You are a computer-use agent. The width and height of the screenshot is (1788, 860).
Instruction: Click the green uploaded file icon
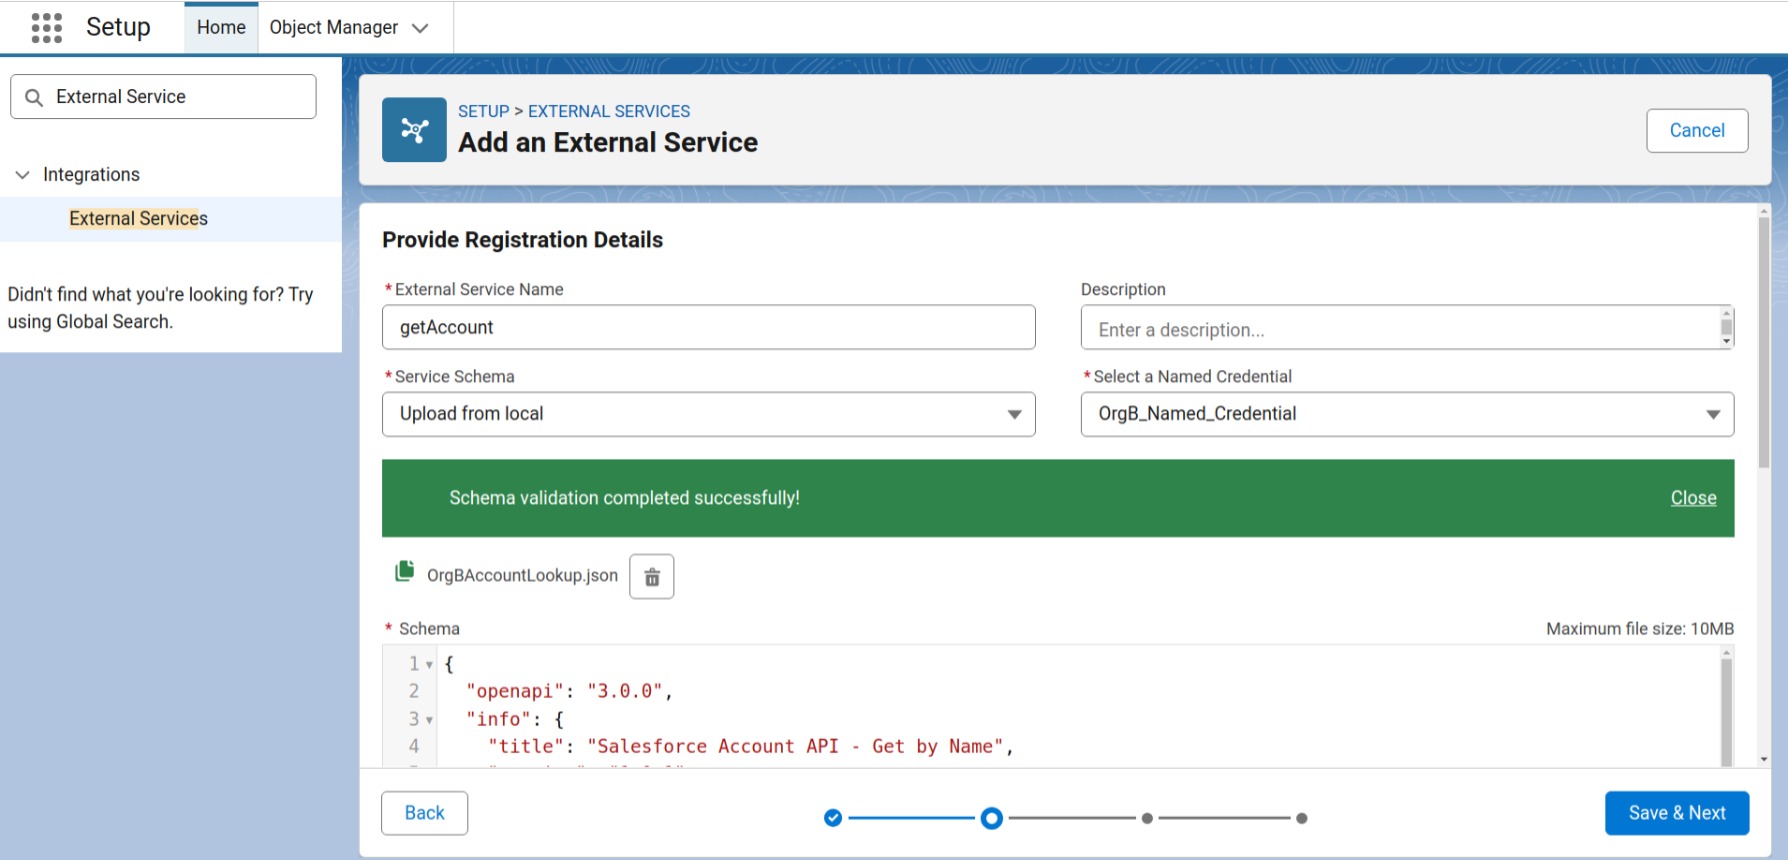pos(405,571)
